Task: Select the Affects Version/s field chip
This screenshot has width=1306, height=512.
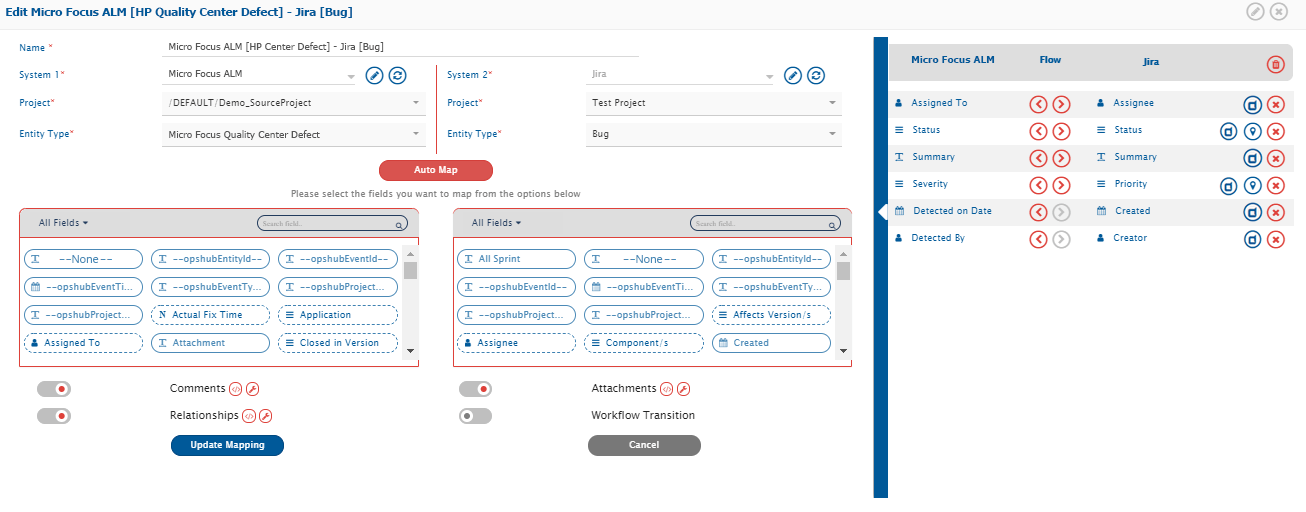Action: click(771, 315)
